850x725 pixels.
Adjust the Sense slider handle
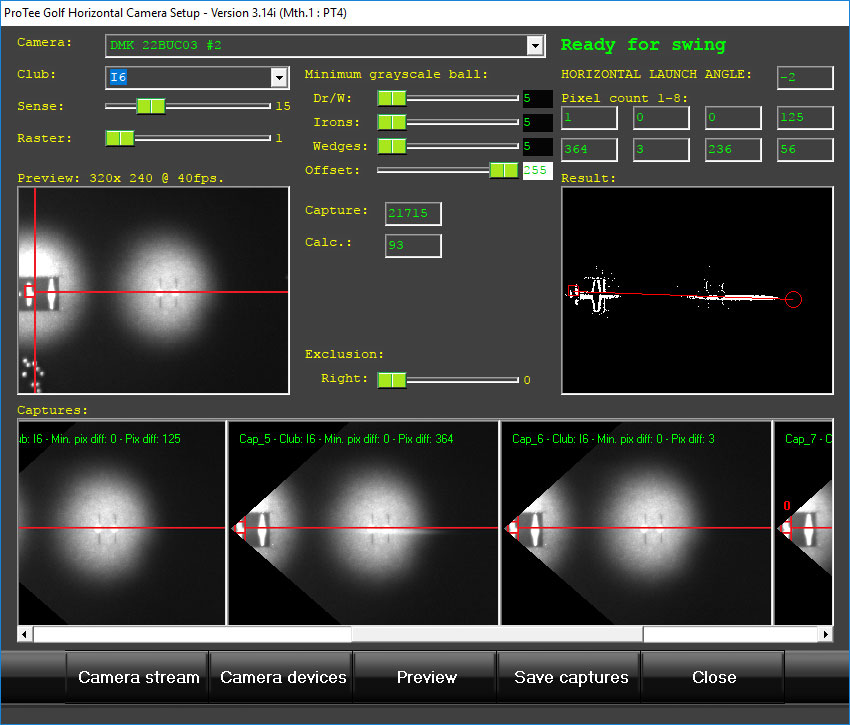click(x=151, y=106)
